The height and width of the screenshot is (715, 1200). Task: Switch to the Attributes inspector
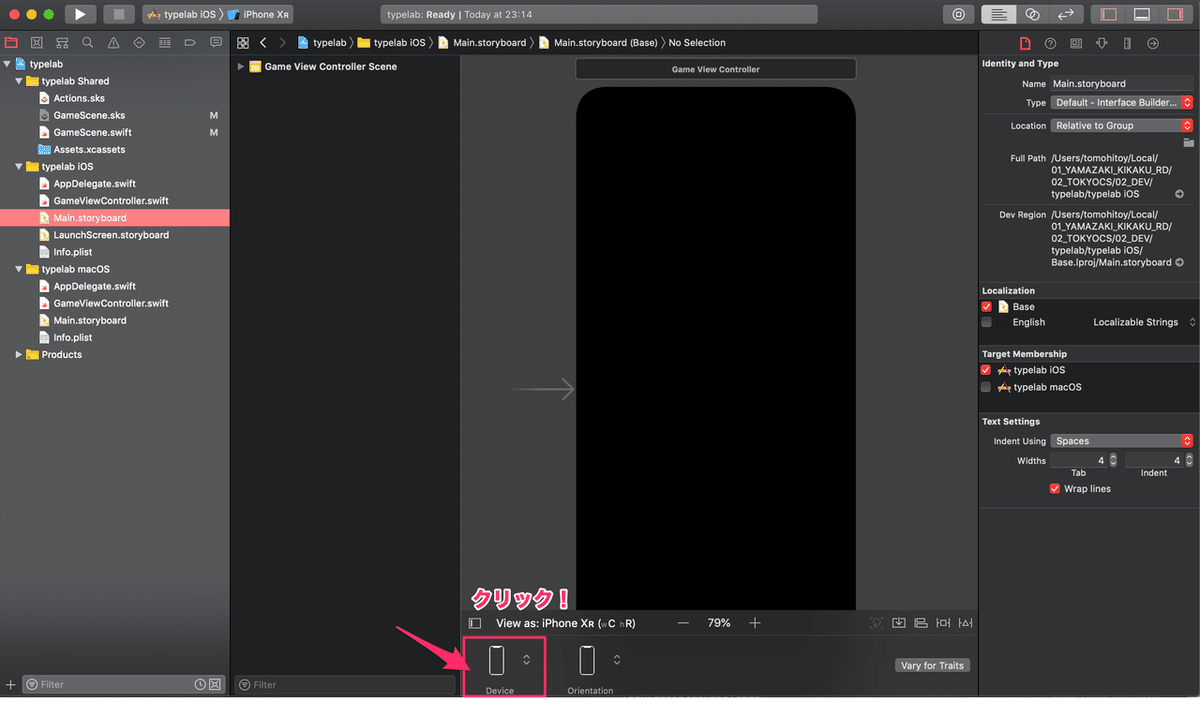1102,43
